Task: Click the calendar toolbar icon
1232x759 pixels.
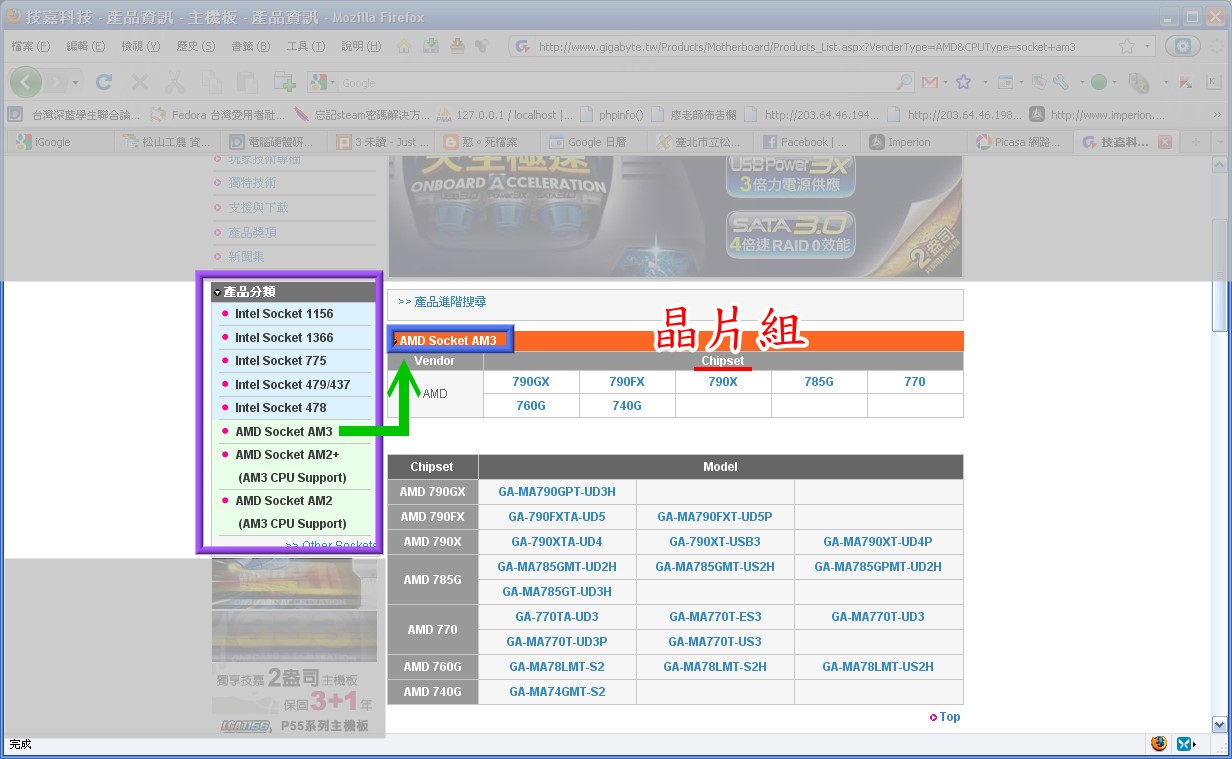Action: 1006,82
